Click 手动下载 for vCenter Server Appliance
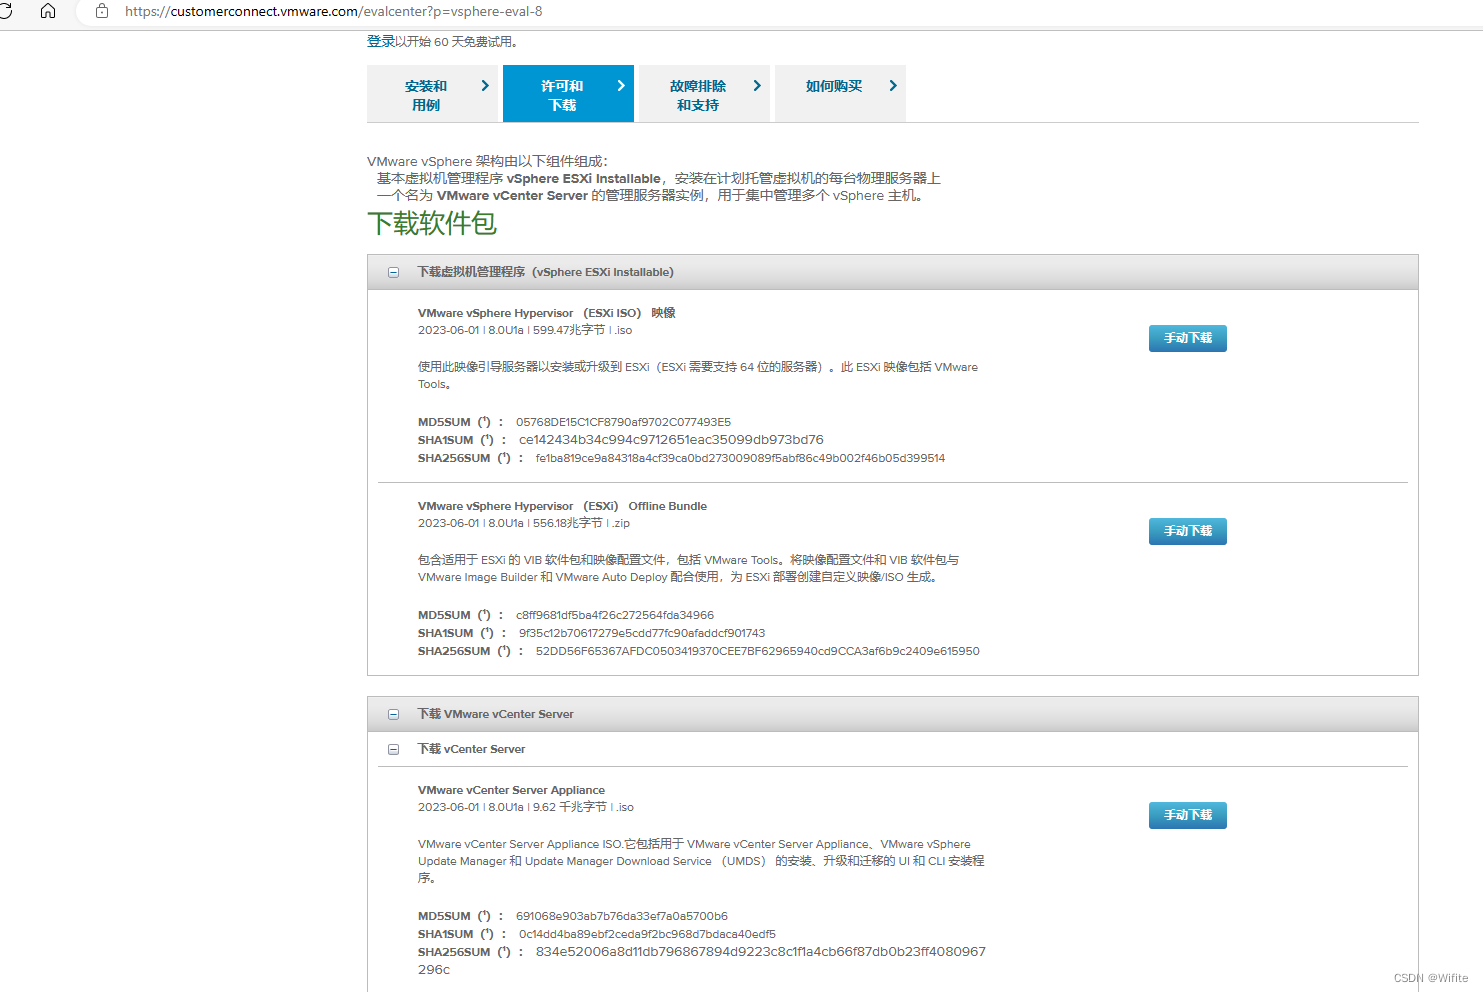Viewport: 1483px width, 992px height. click(x=1188, y=815)
